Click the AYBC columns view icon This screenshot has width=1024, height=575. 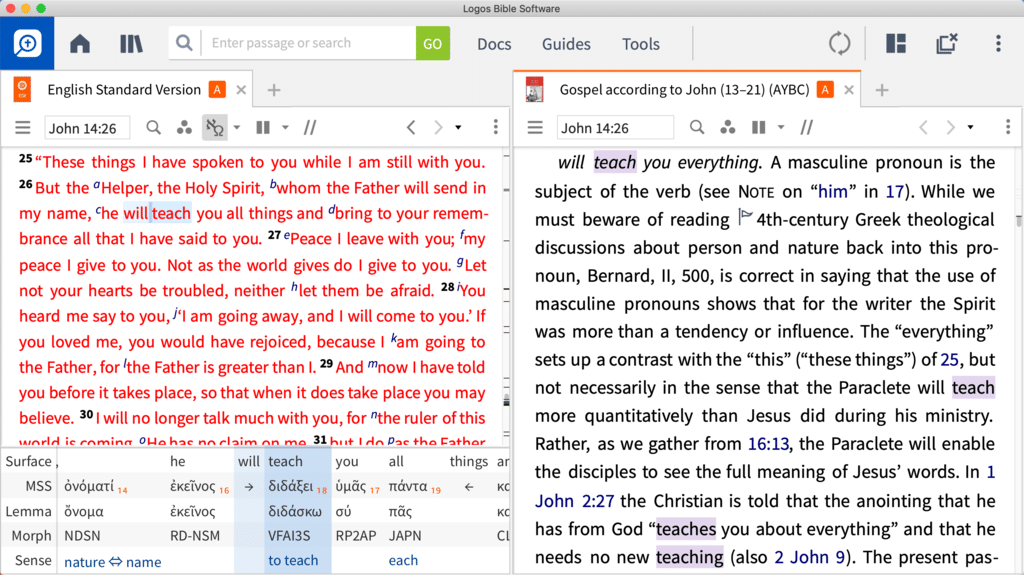(758, 127)
